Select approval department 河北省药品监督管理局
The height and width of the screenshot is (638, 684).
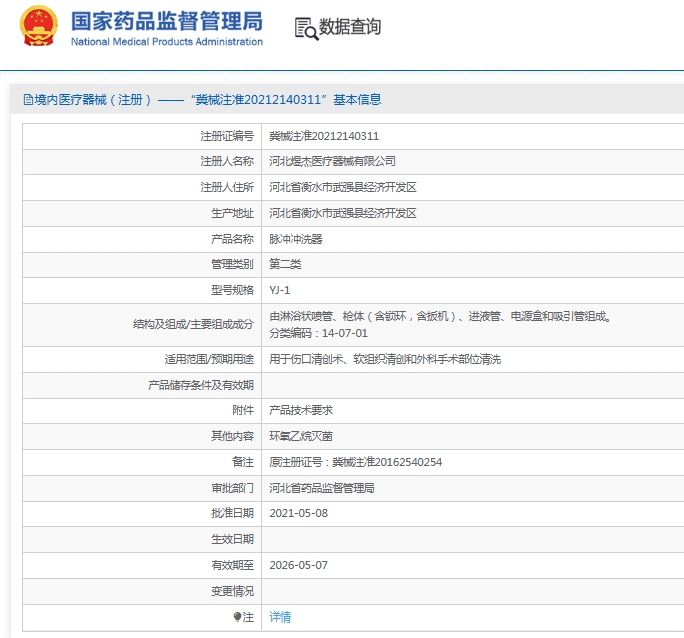click(322, 488)
